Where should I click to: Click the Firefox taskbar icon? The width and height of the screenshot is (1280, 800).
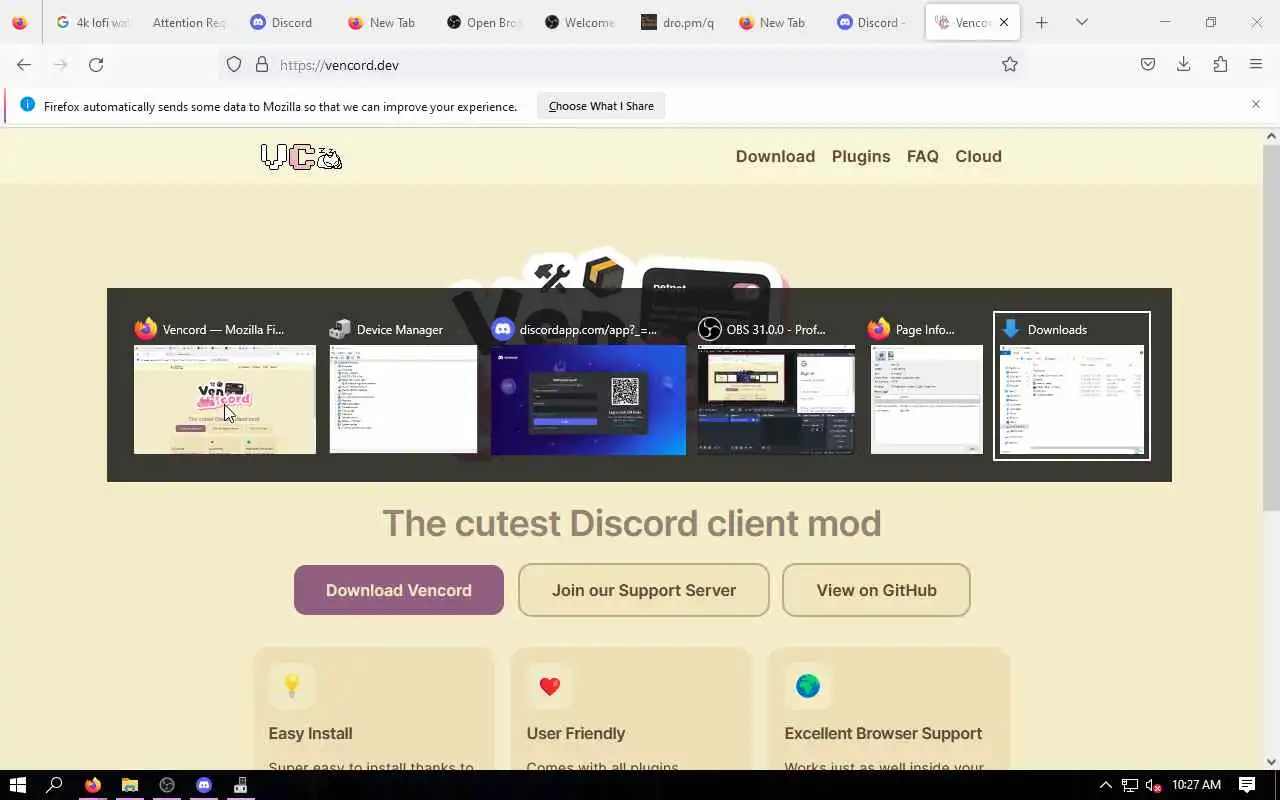coord(93,785)
